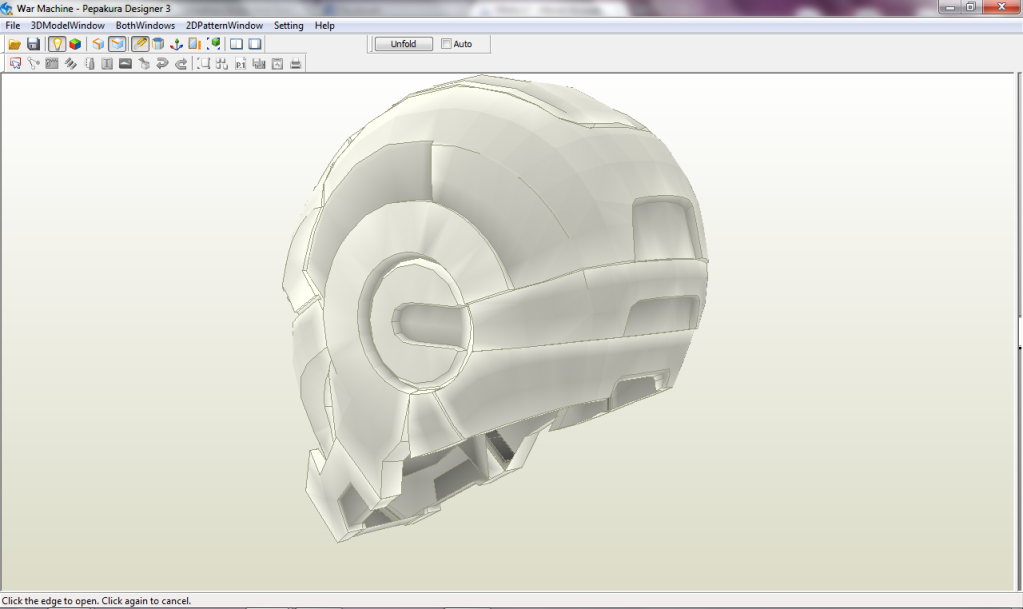Viewport: 1023px width, 609px height.
Task: Switch to split two-window layout icon
Action: 236,44
